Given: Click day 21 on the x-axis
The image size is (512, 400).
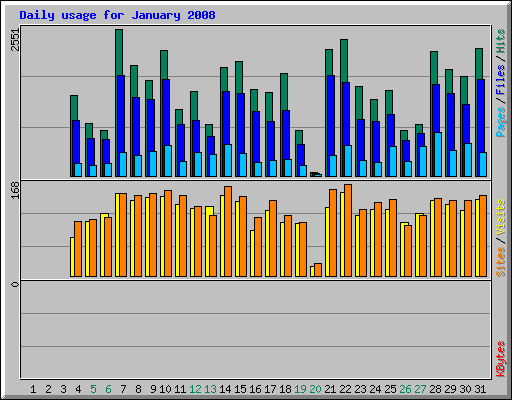Looking at the screenshot, I should [x=330, y=389].
